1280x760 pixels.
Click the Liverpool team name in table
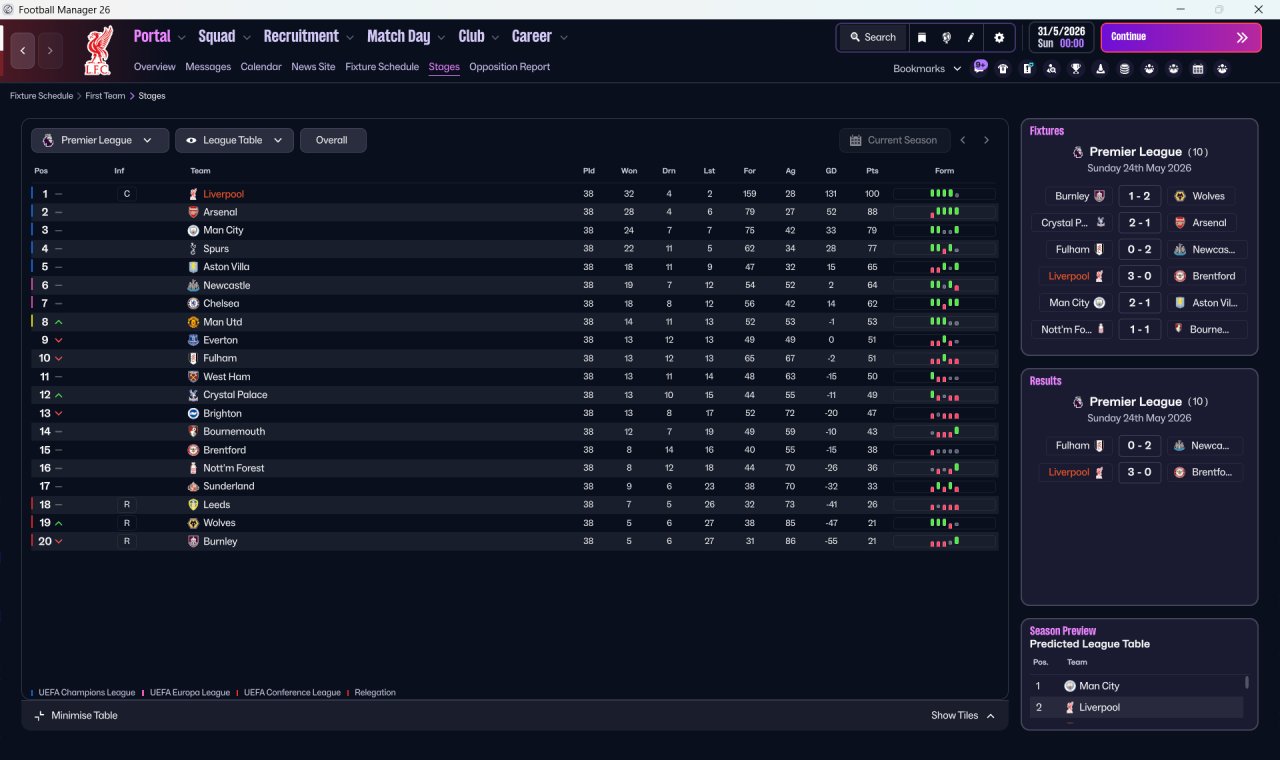[223, 194]
